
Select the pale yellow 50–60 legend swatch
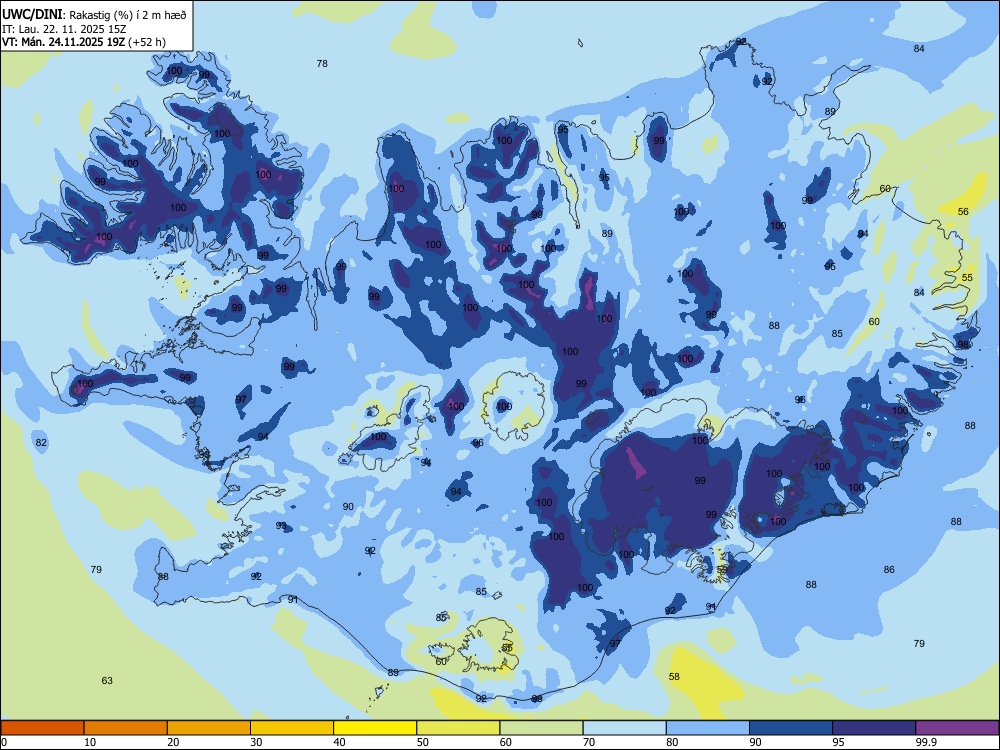click(x=458, y=728)
